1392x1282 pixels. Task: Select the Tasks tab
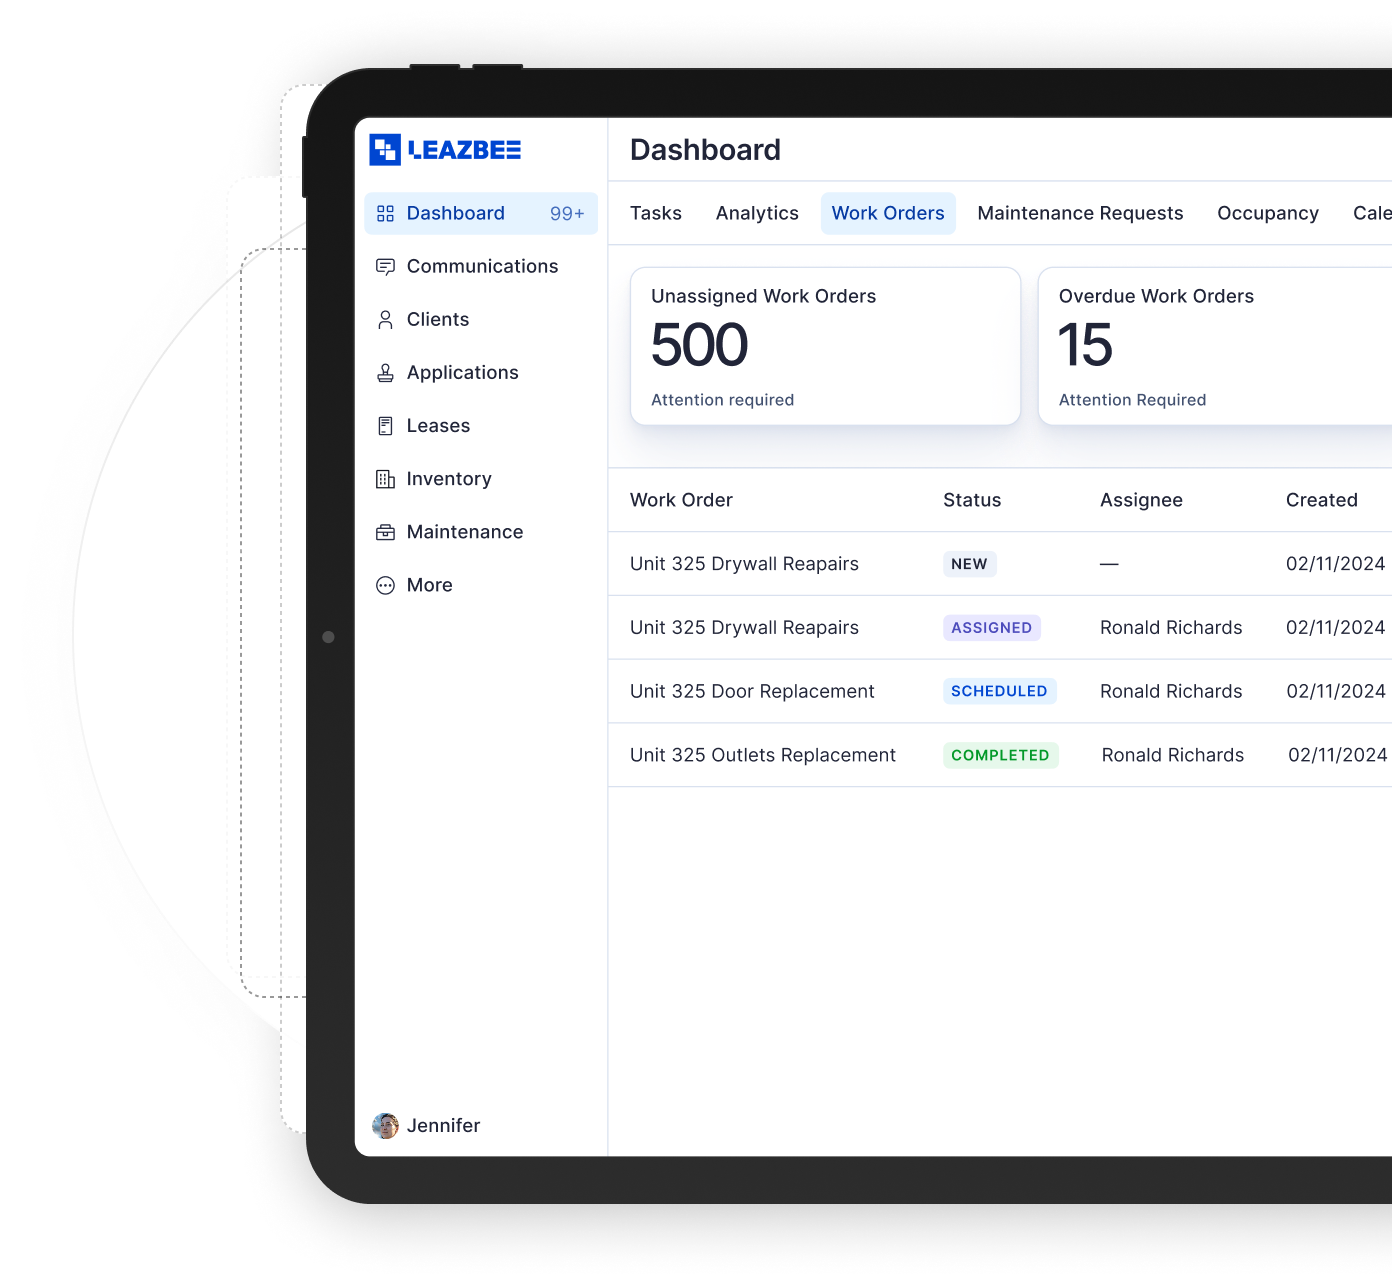point(656,213)
